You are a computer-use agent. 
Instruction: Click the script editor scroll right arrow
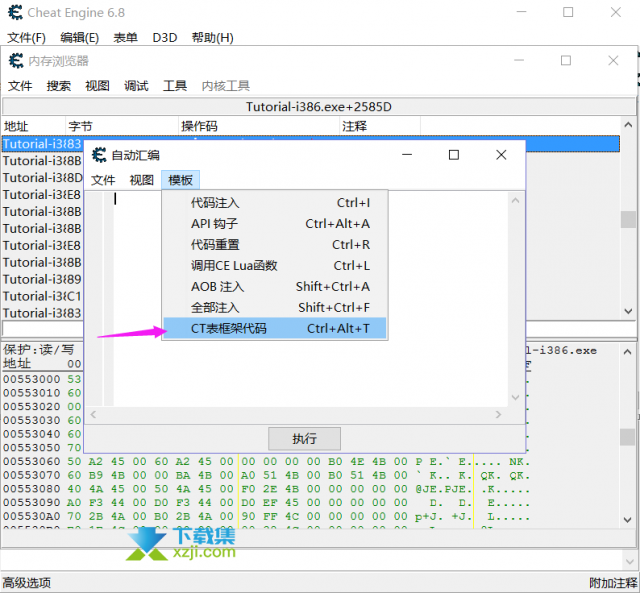click(x=498, y=415)
